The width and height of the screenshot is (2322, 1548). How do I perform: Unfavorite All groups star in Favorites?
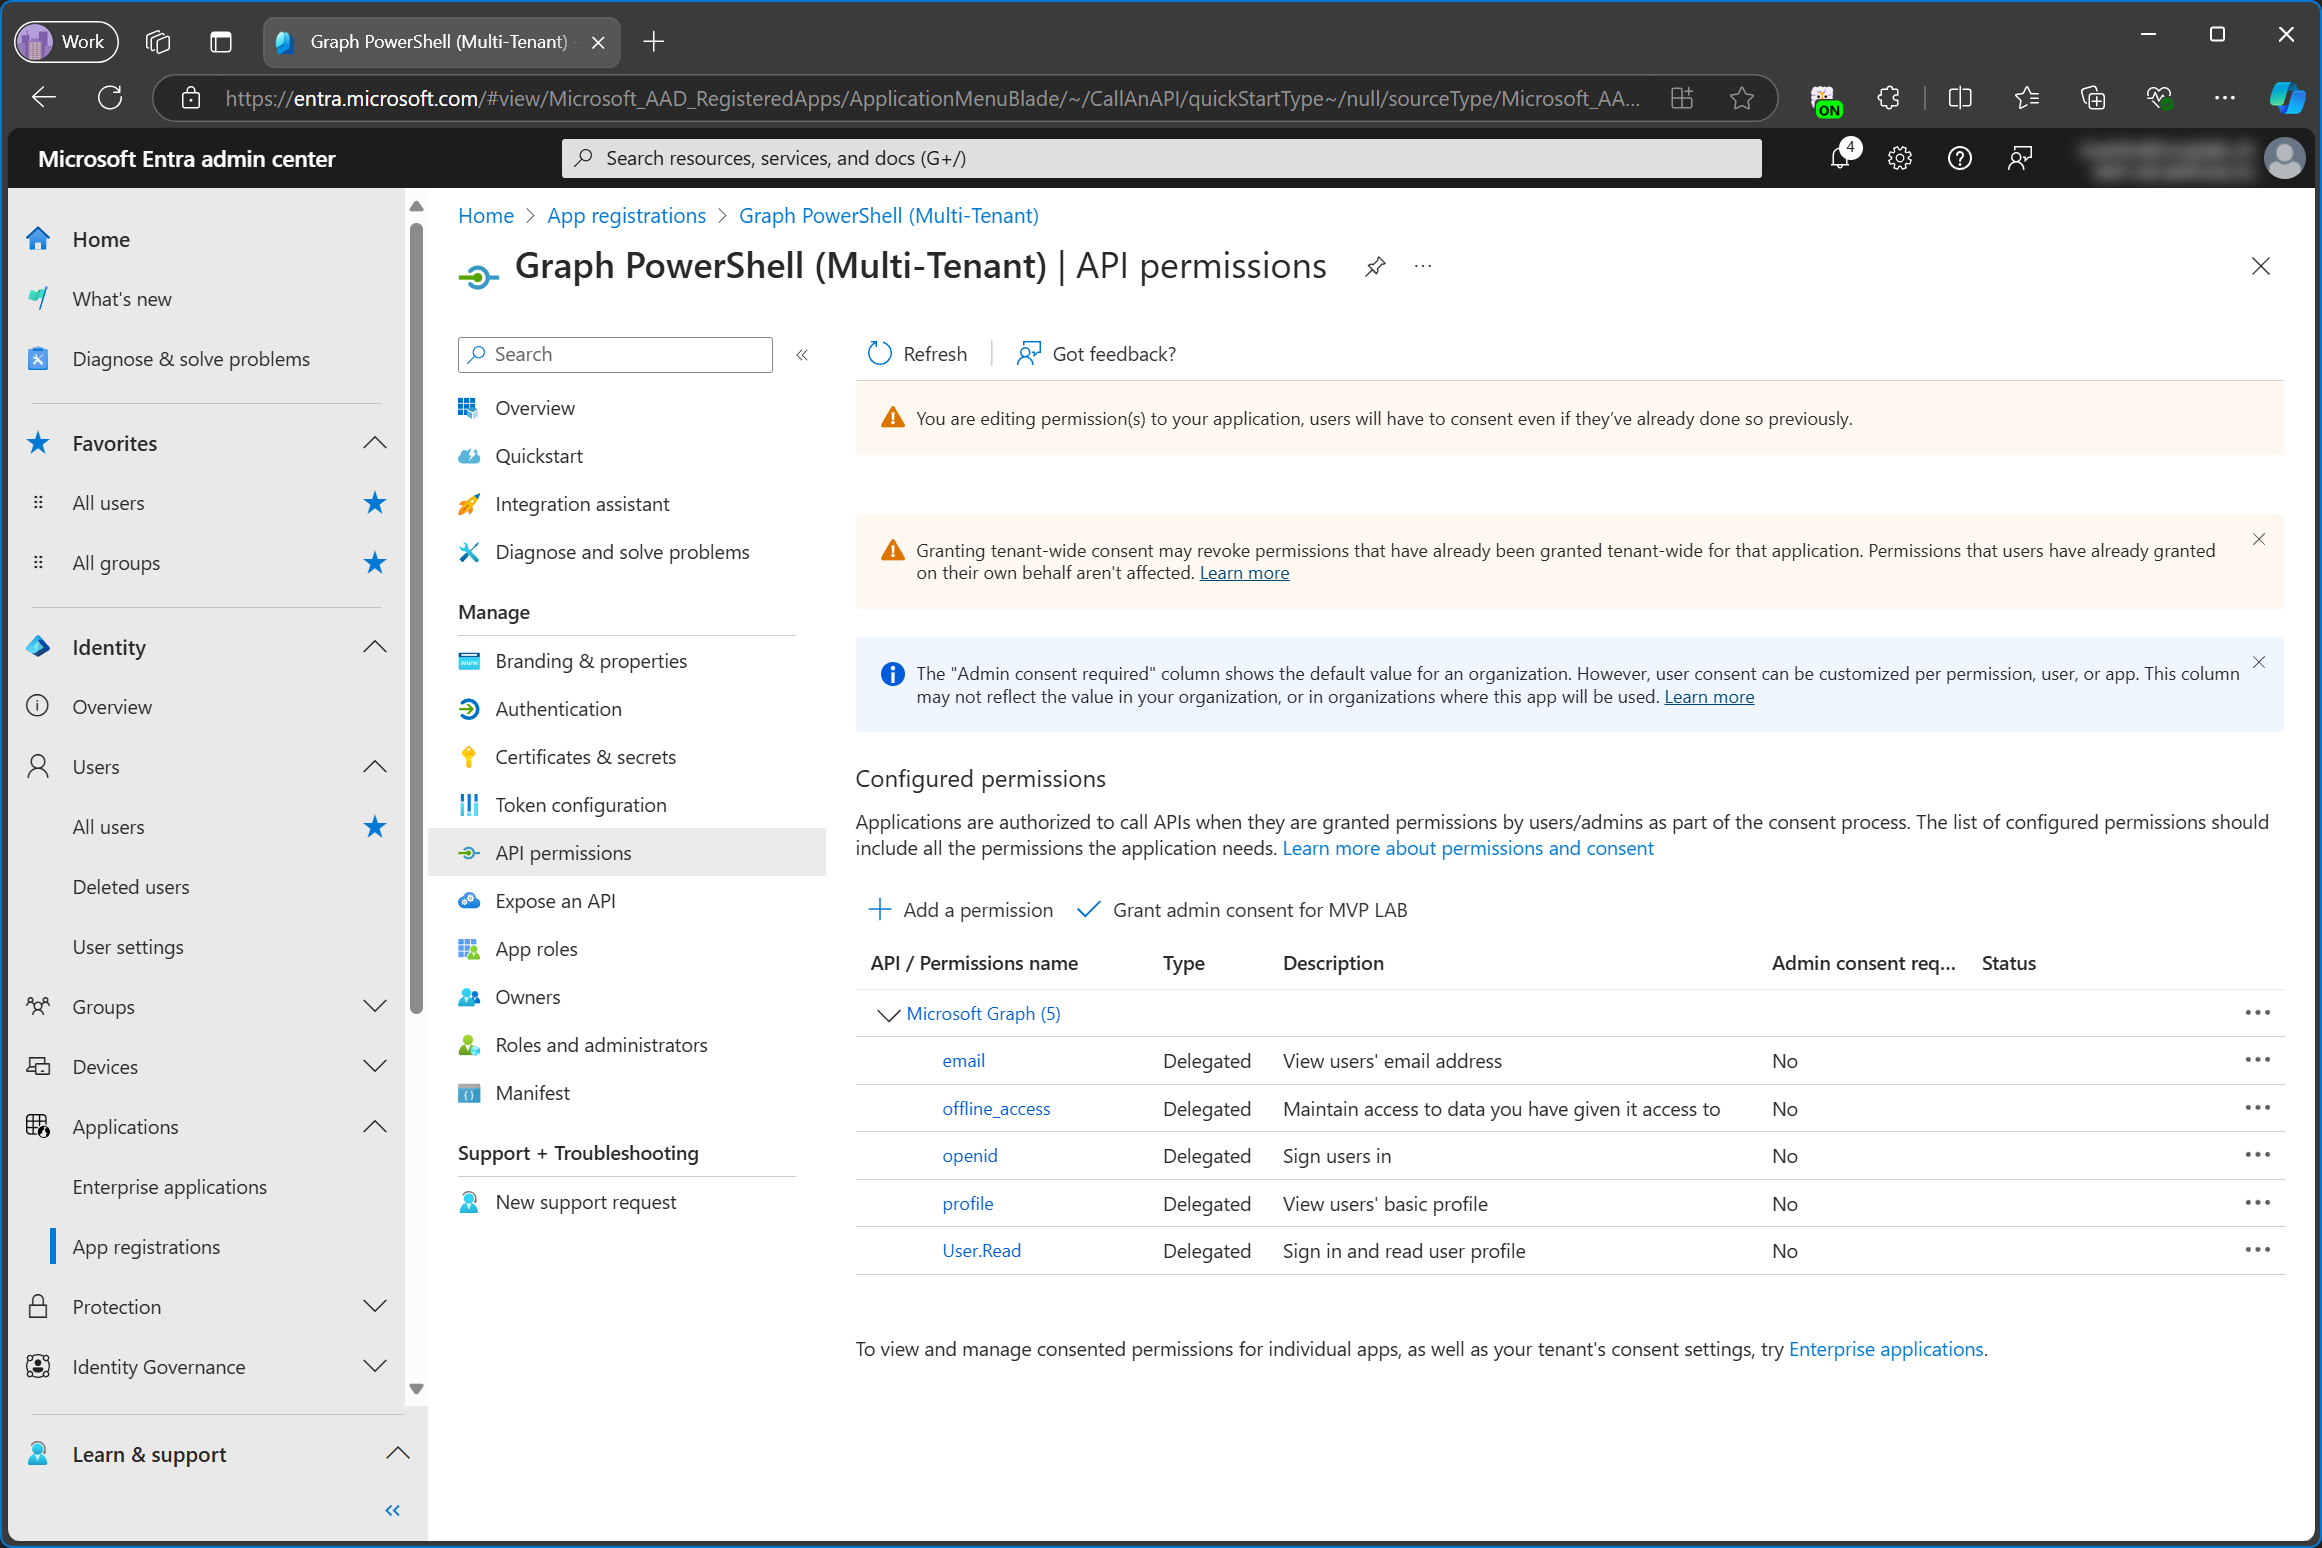(x=375, y=563)
